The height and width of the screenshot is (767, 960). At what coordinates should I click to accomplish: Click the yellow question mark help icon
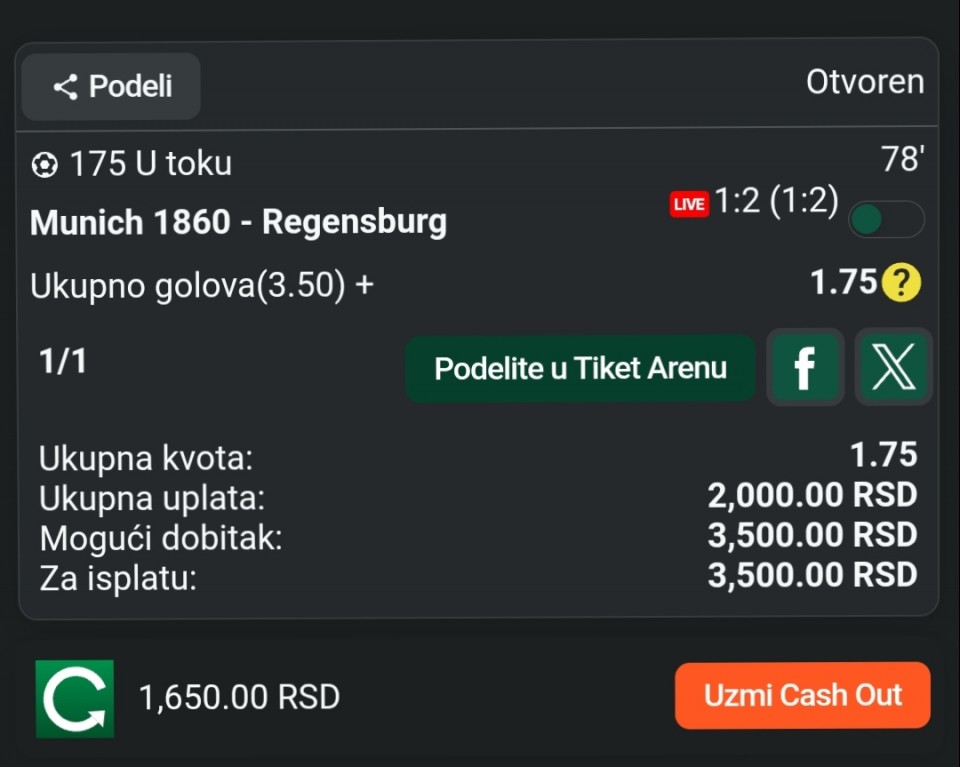[x=901, y=284]
